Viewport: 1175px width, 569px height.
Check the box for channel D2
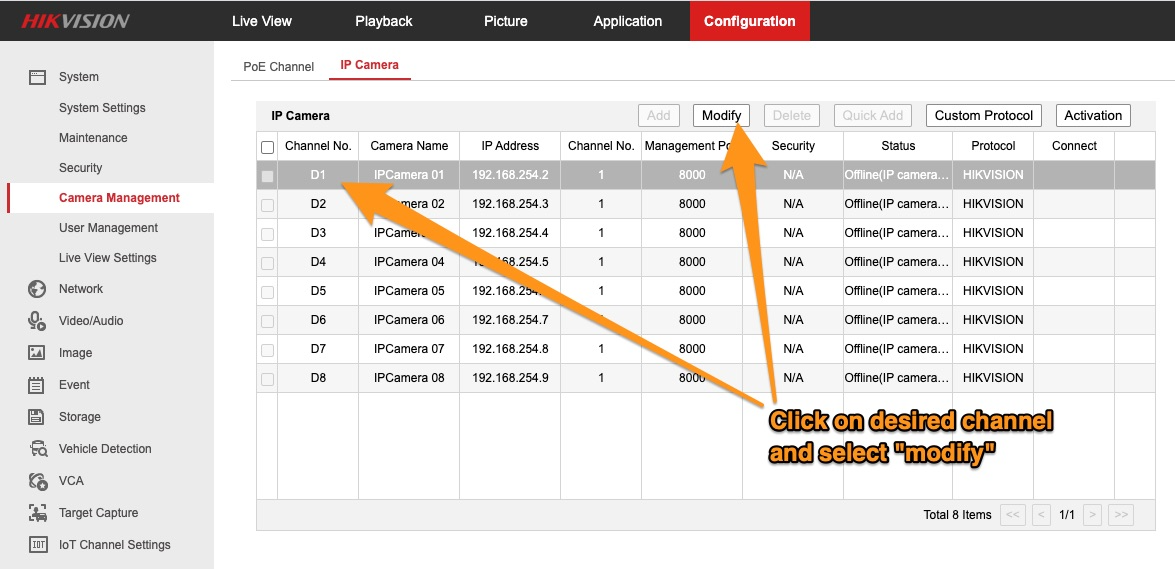267,205
